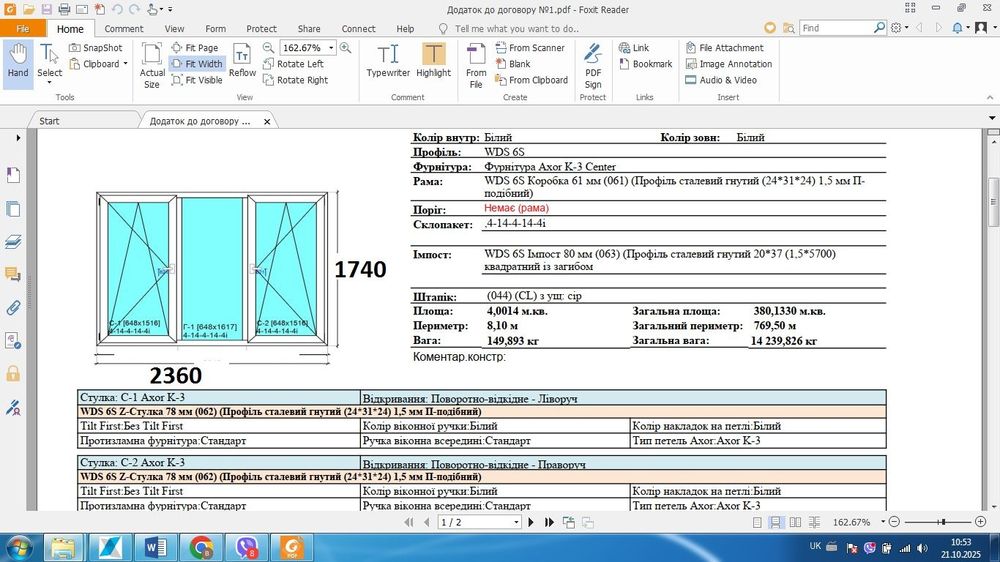Click the SnapShot tool

pos(96,48)
